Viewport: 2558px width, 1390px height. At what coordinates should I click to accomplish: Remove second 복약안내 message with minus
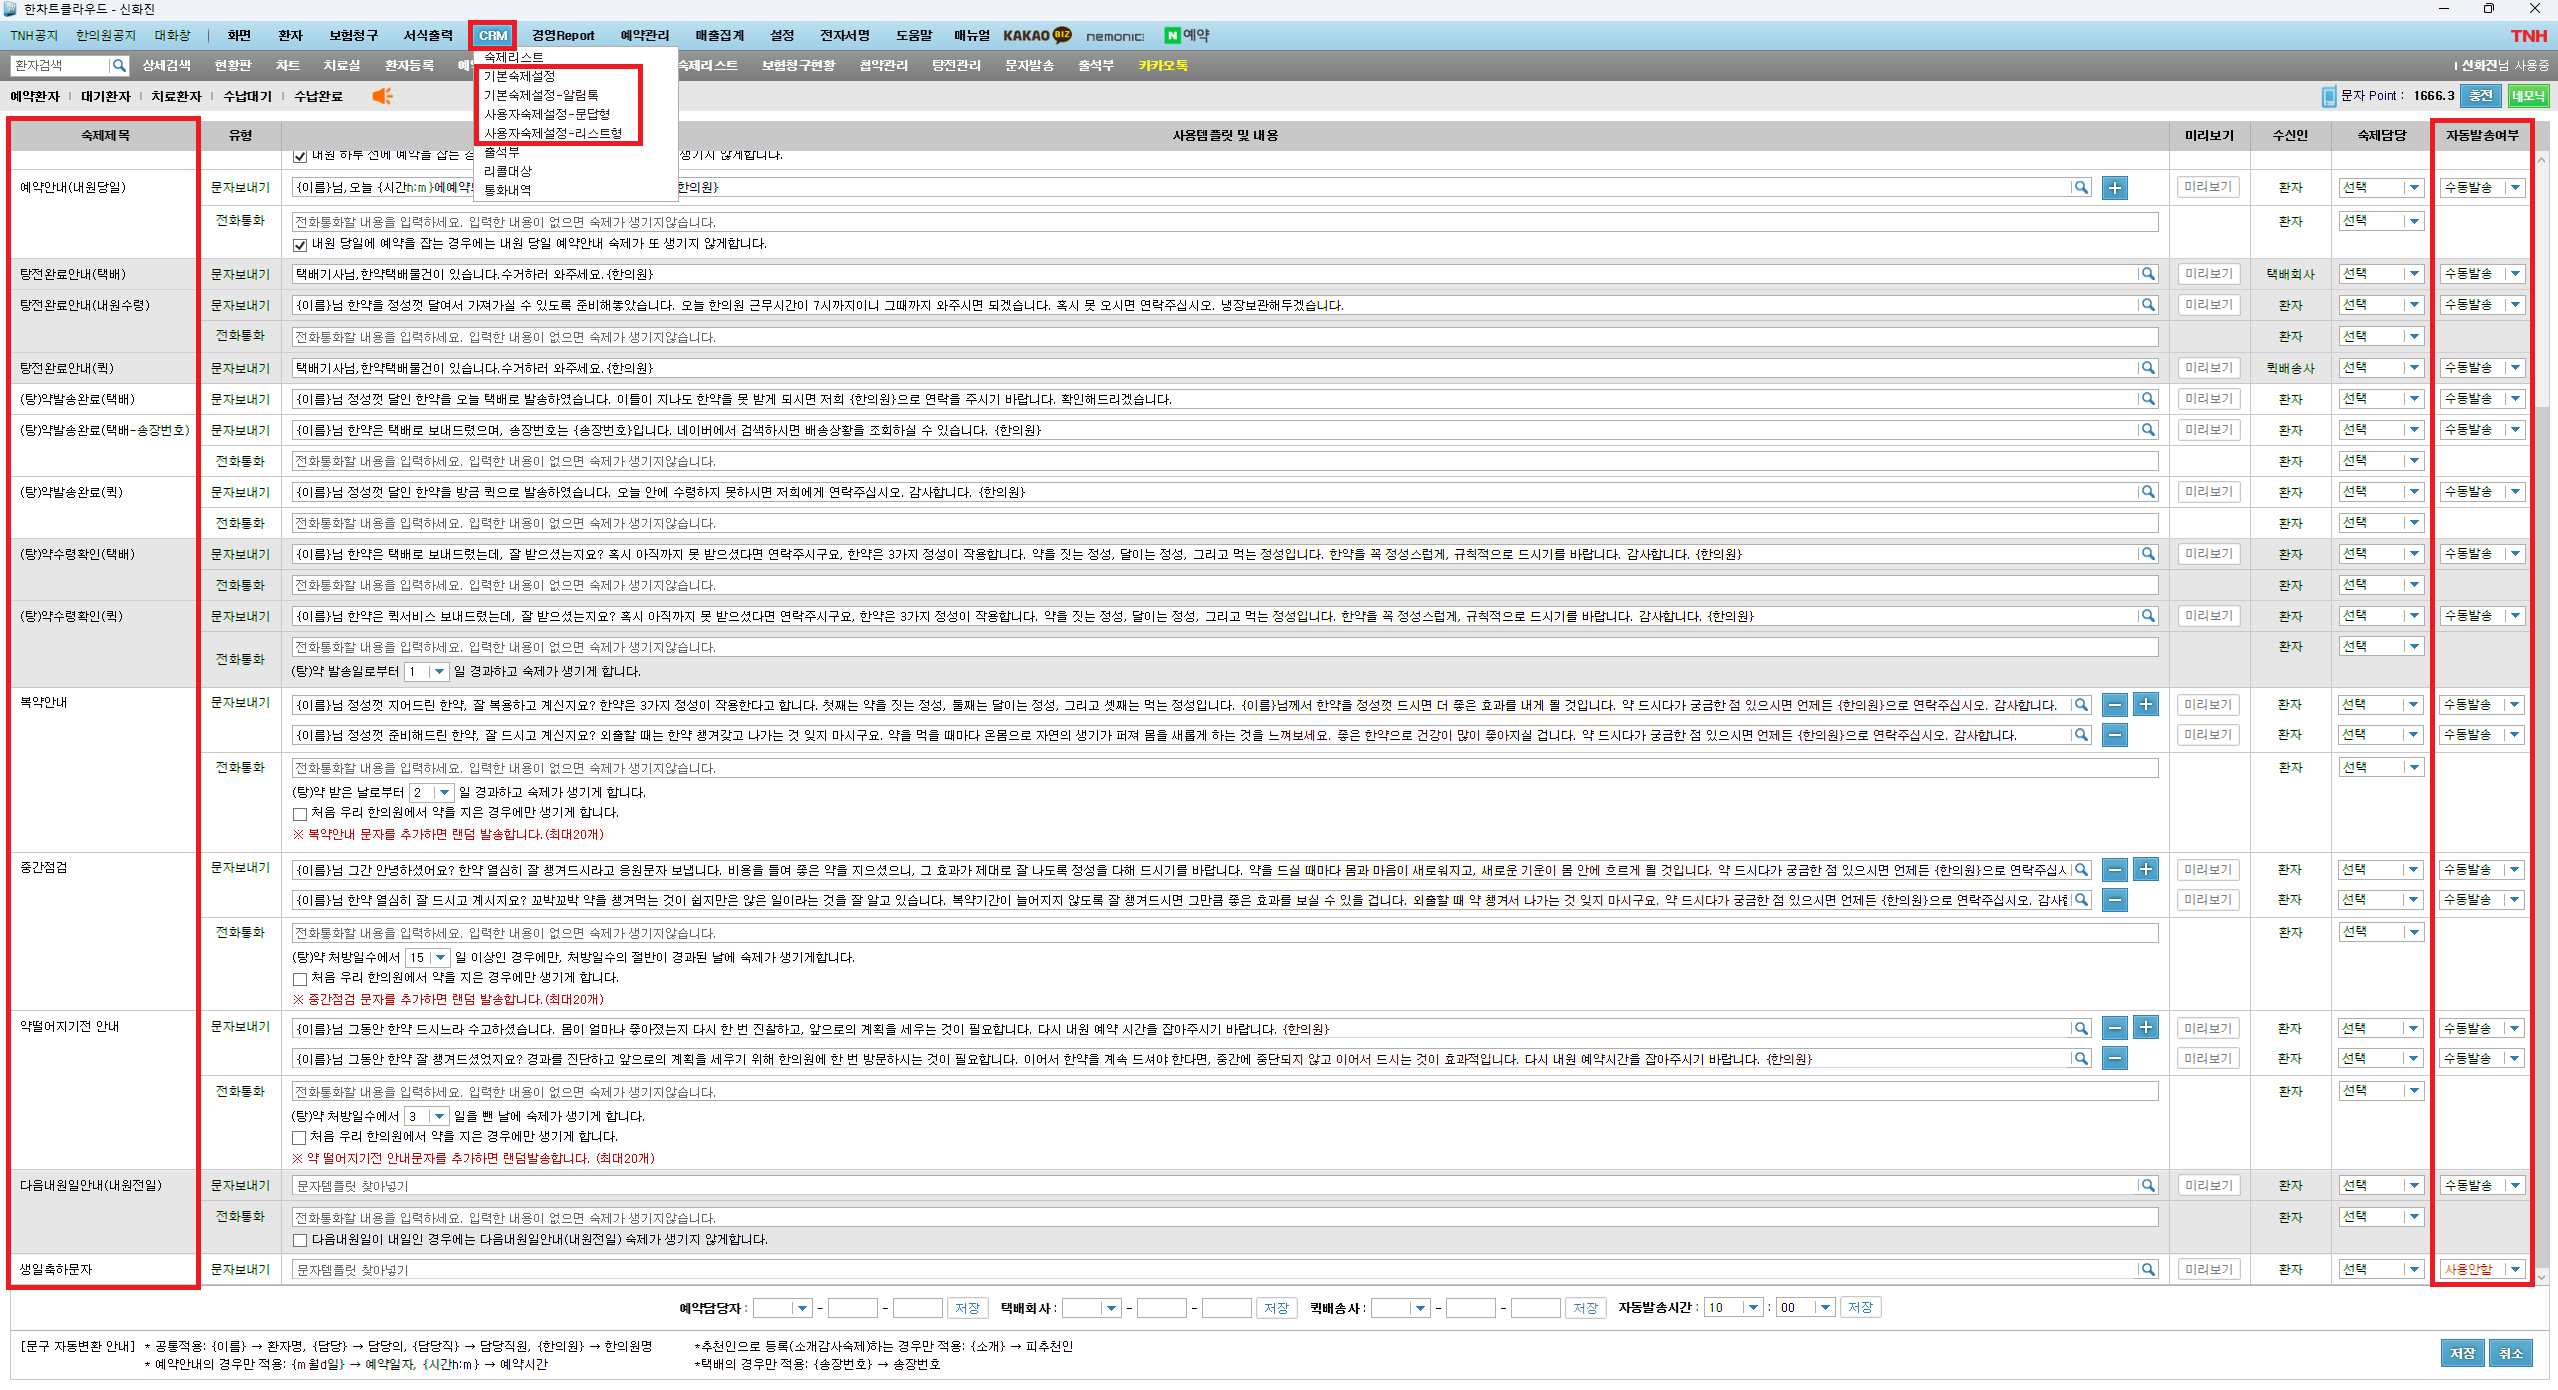[x=2115, y=736]
